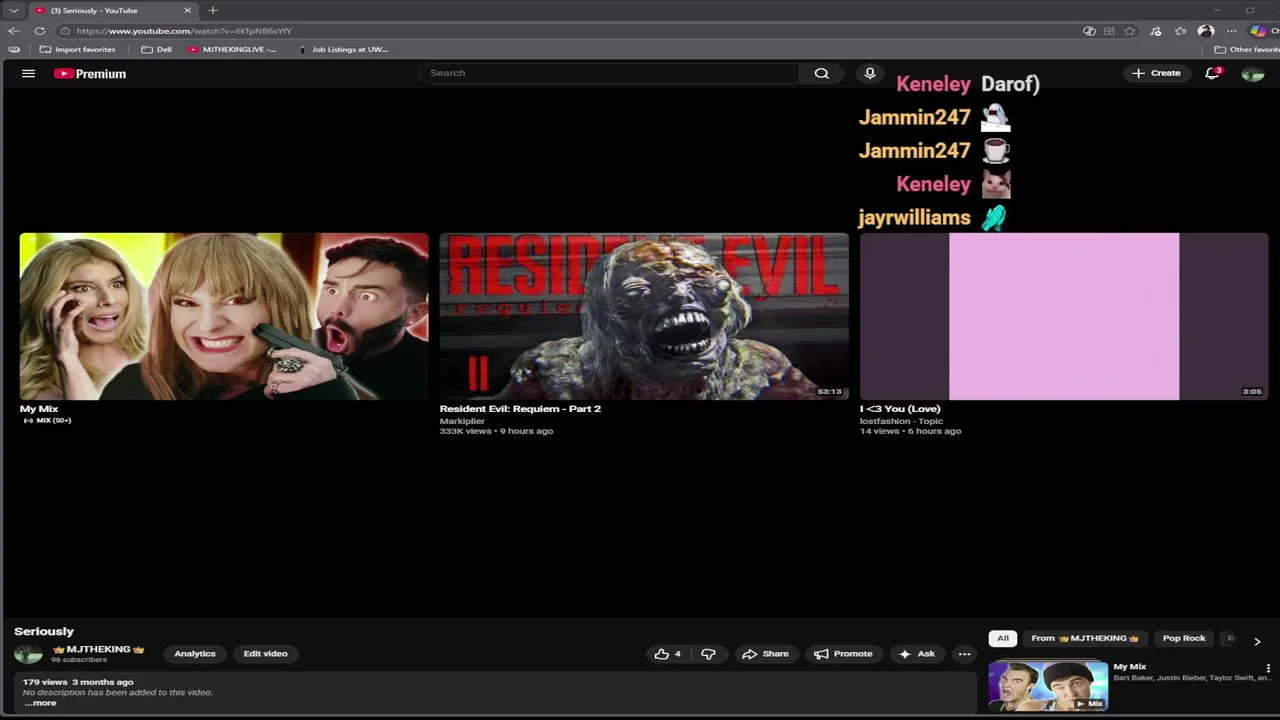Image resolution: width=1280 pixels, height=720 pixels.
Task: Click the like count 4
Action: tap(677, 654)
